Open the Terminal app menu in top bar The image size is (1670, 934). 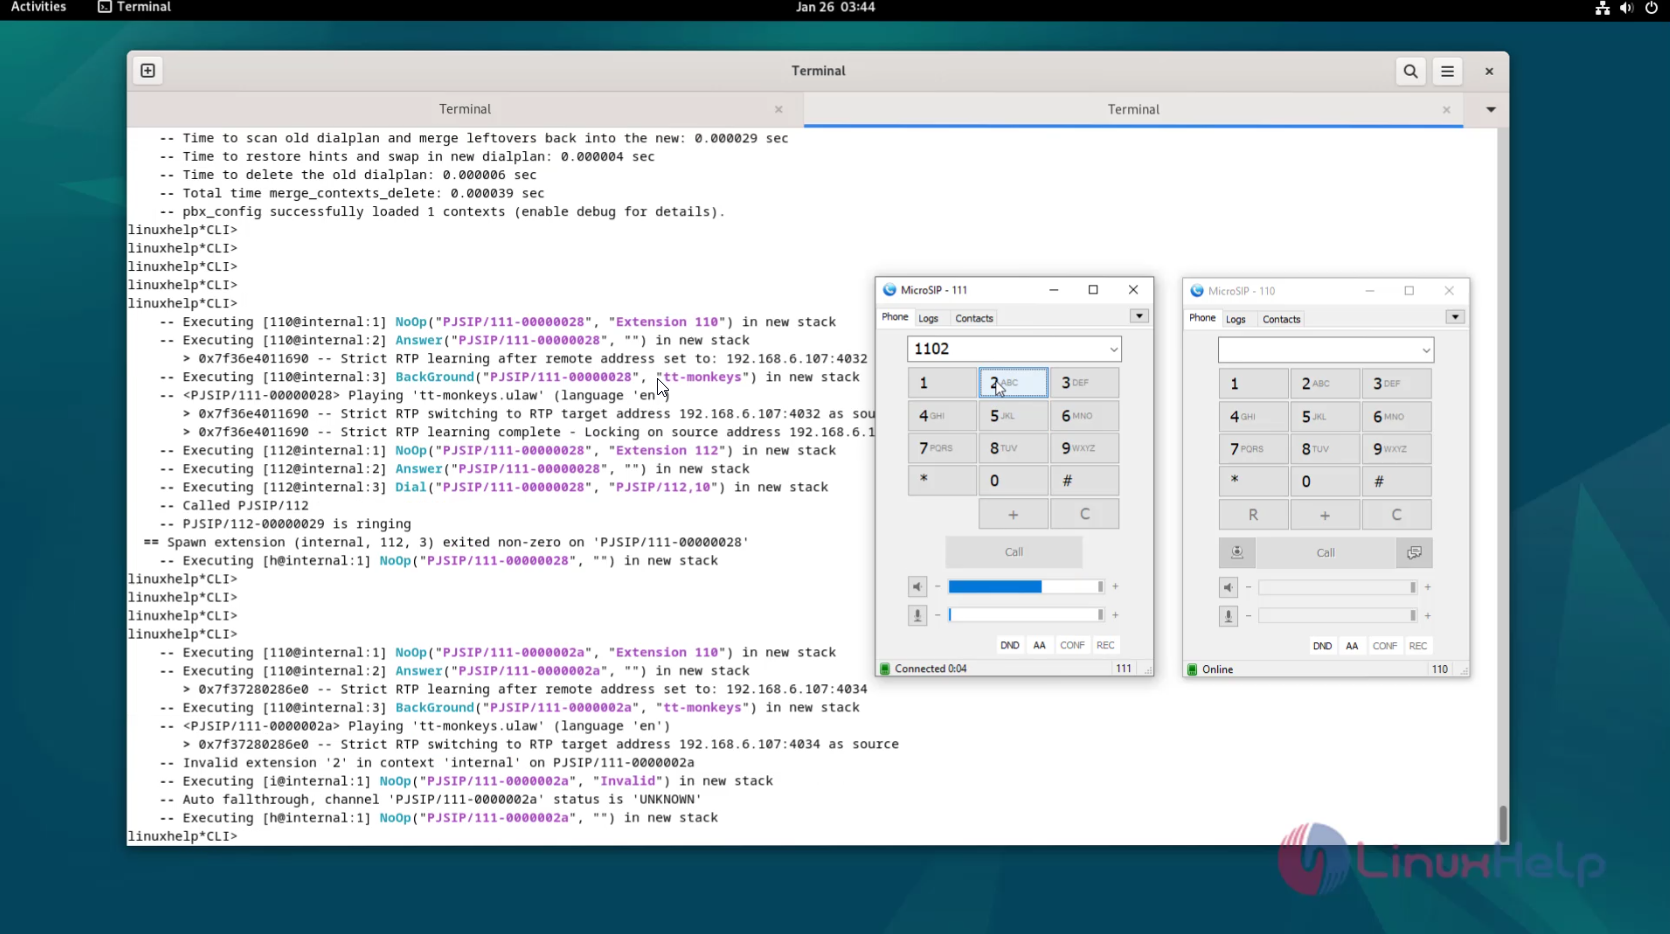click(135, 7)
